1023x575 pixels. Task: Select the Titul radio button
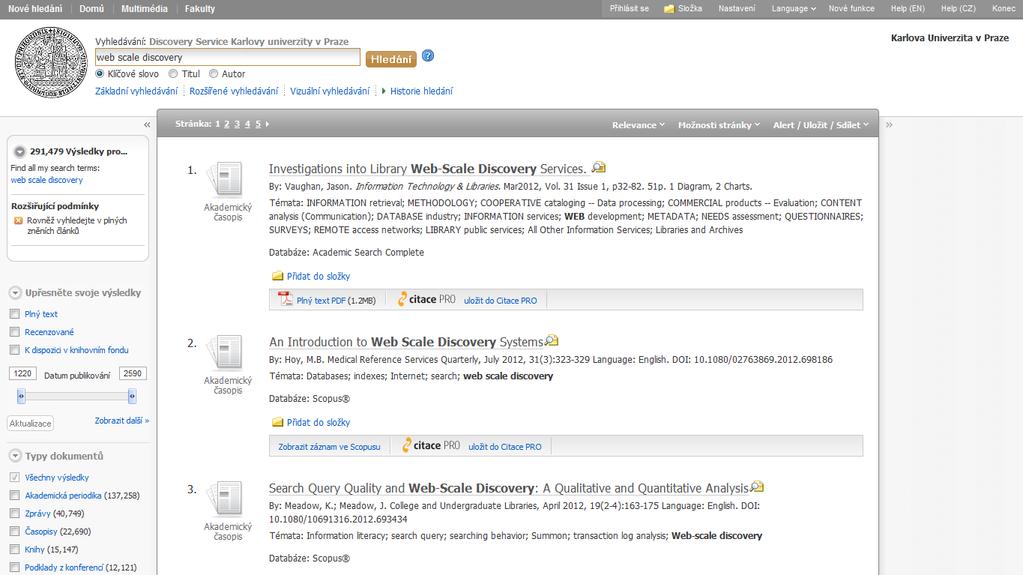point(173,74)
